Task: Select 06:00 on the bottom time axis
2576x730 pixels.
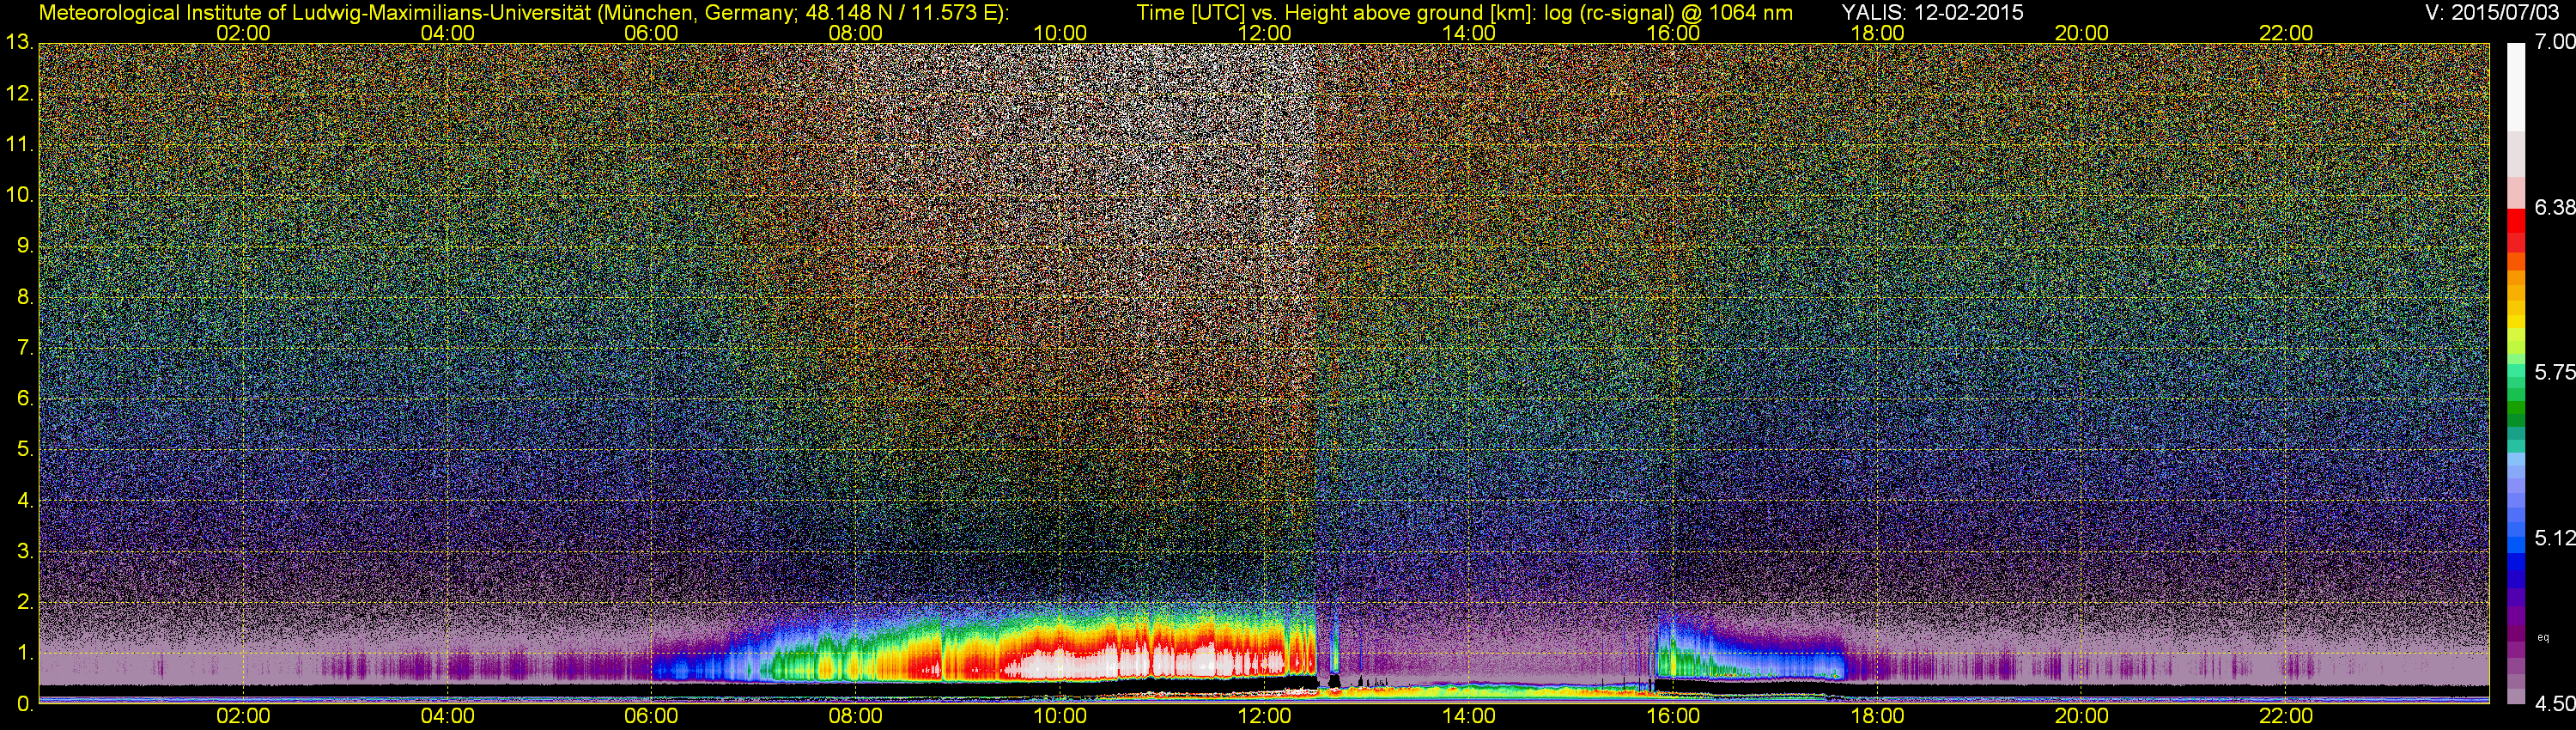Action: point(651,716)
